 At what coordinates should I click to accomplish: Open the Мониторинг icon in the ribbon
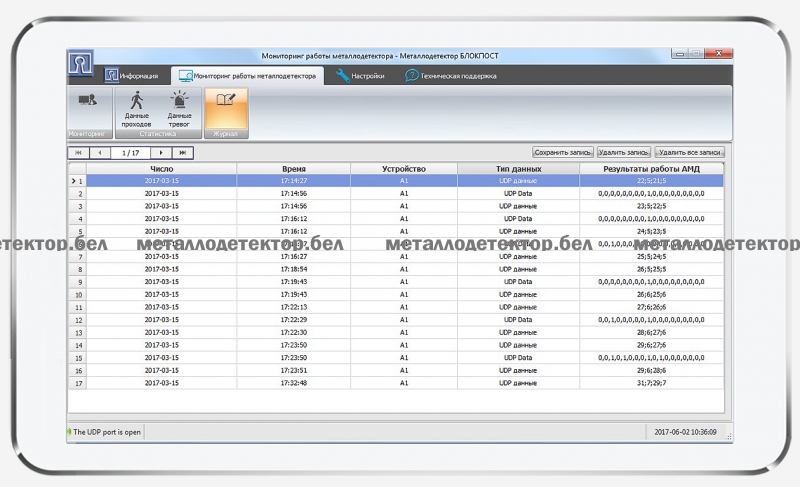click(86, 100)
